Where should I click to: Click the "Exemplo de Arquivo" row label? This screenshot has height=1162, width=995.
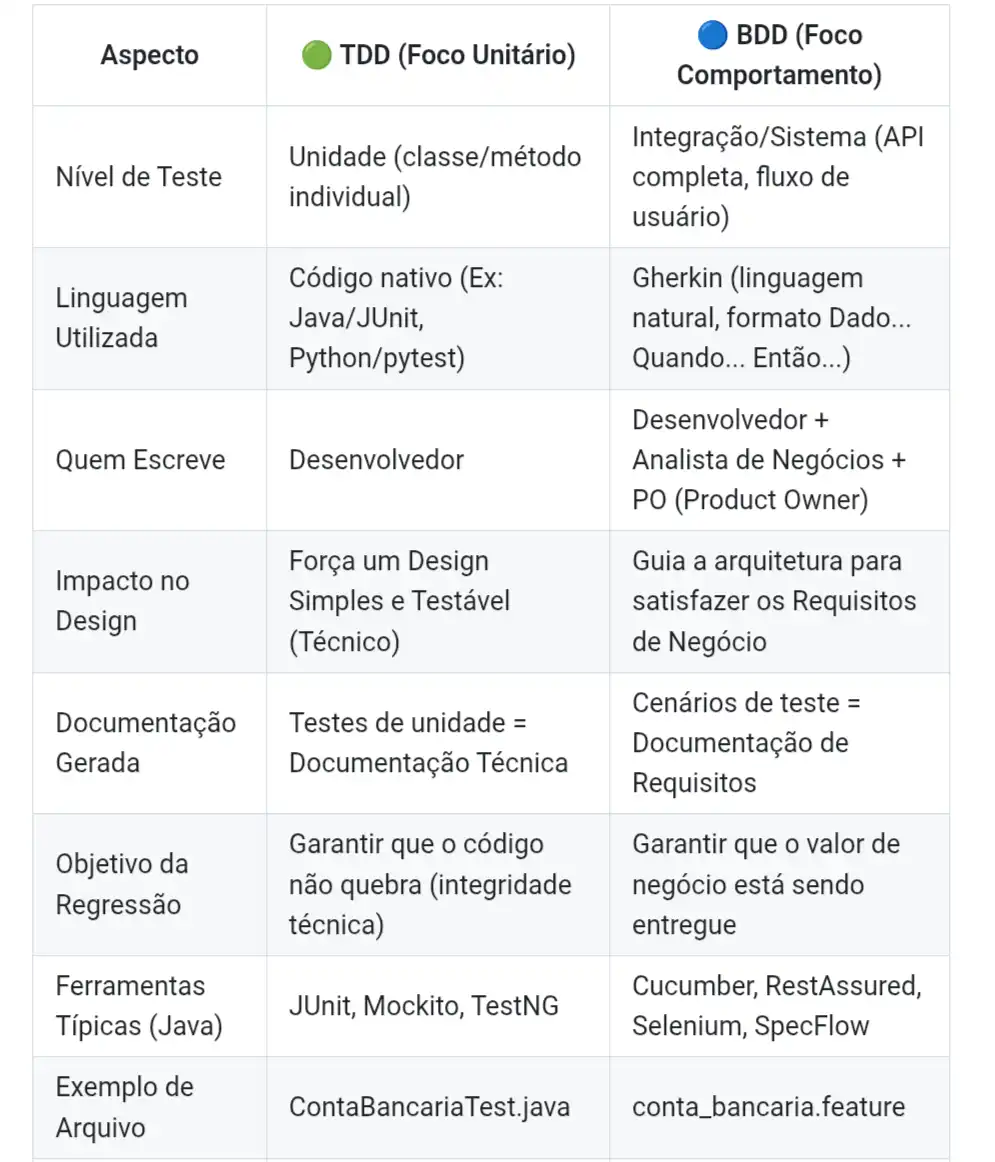coord(125,1107)
